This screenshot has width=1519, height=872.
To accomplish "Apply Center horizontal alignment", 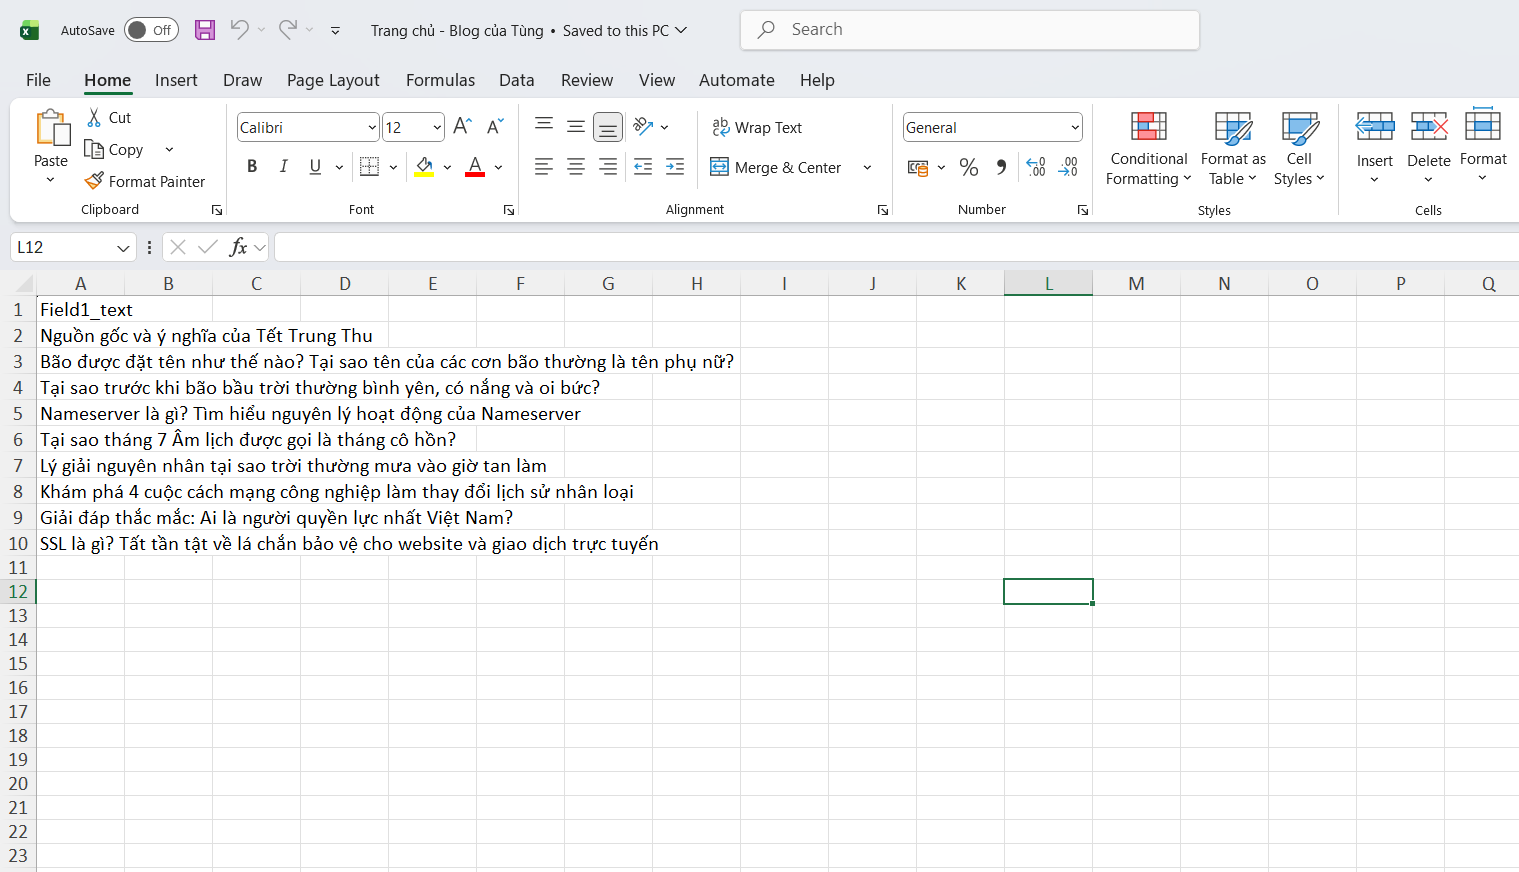I will point(576,167).
